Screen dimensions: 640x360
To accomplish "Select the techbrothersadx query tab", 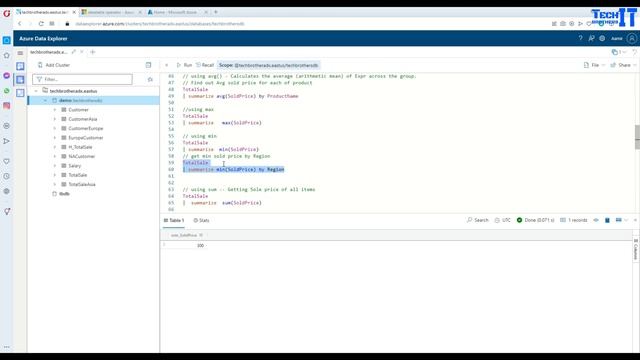I will click(49, 52).
